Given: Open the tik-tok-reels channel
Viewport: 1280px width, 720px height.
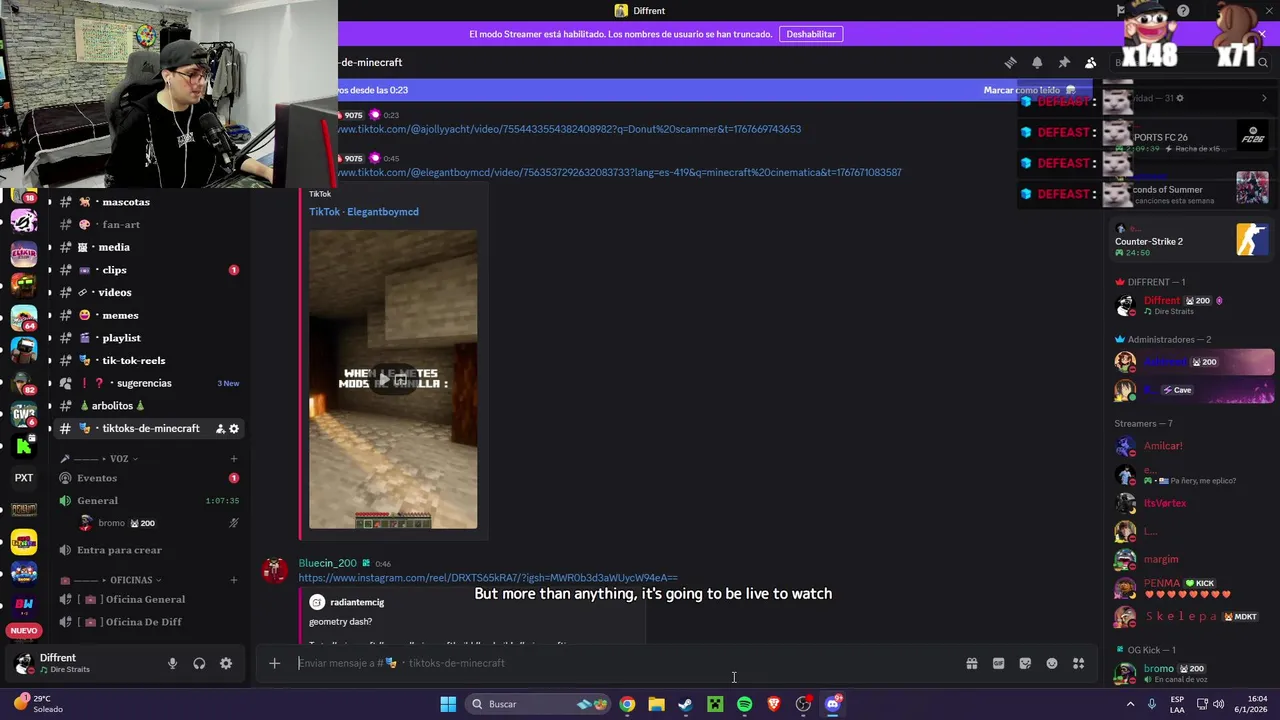Looking at the screenshot, I should pyautogui.click(x=148, y=361).
